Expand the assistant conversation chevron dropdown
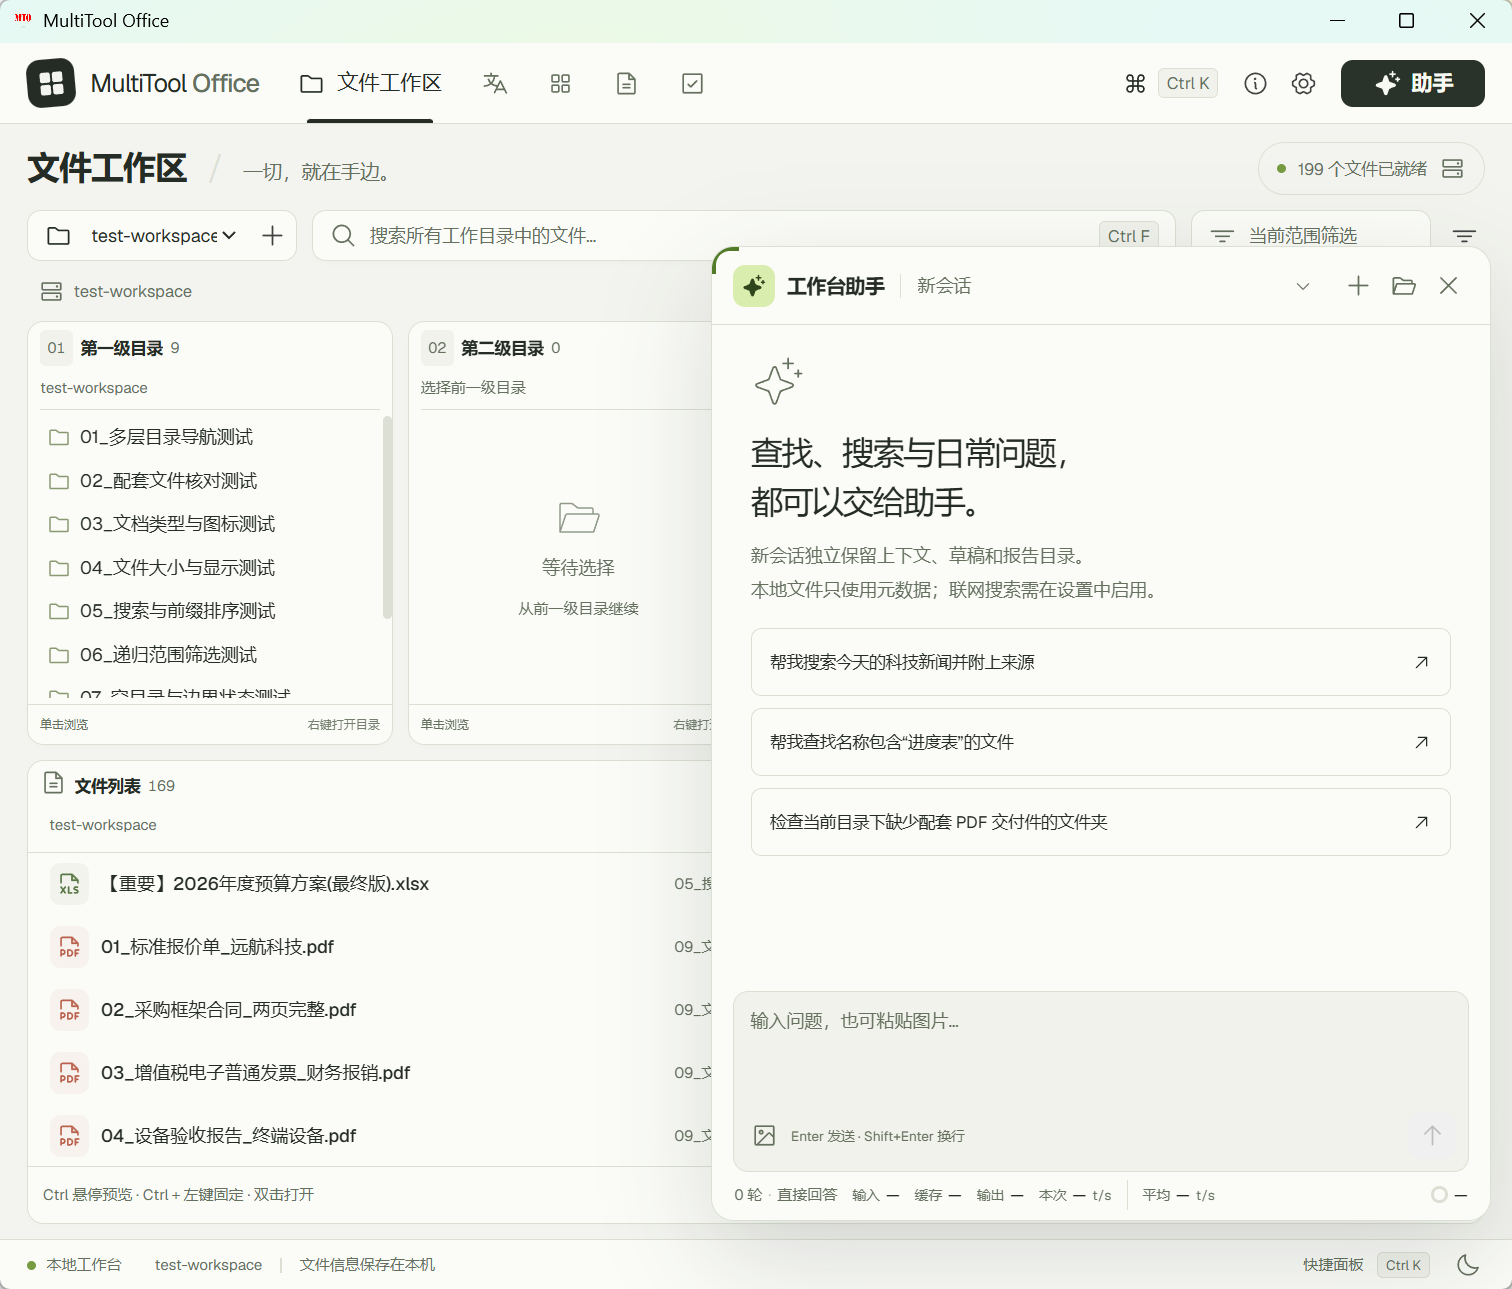Screen dimensions: 1512x1289 pyautogui.click(x=1302, y=286)
